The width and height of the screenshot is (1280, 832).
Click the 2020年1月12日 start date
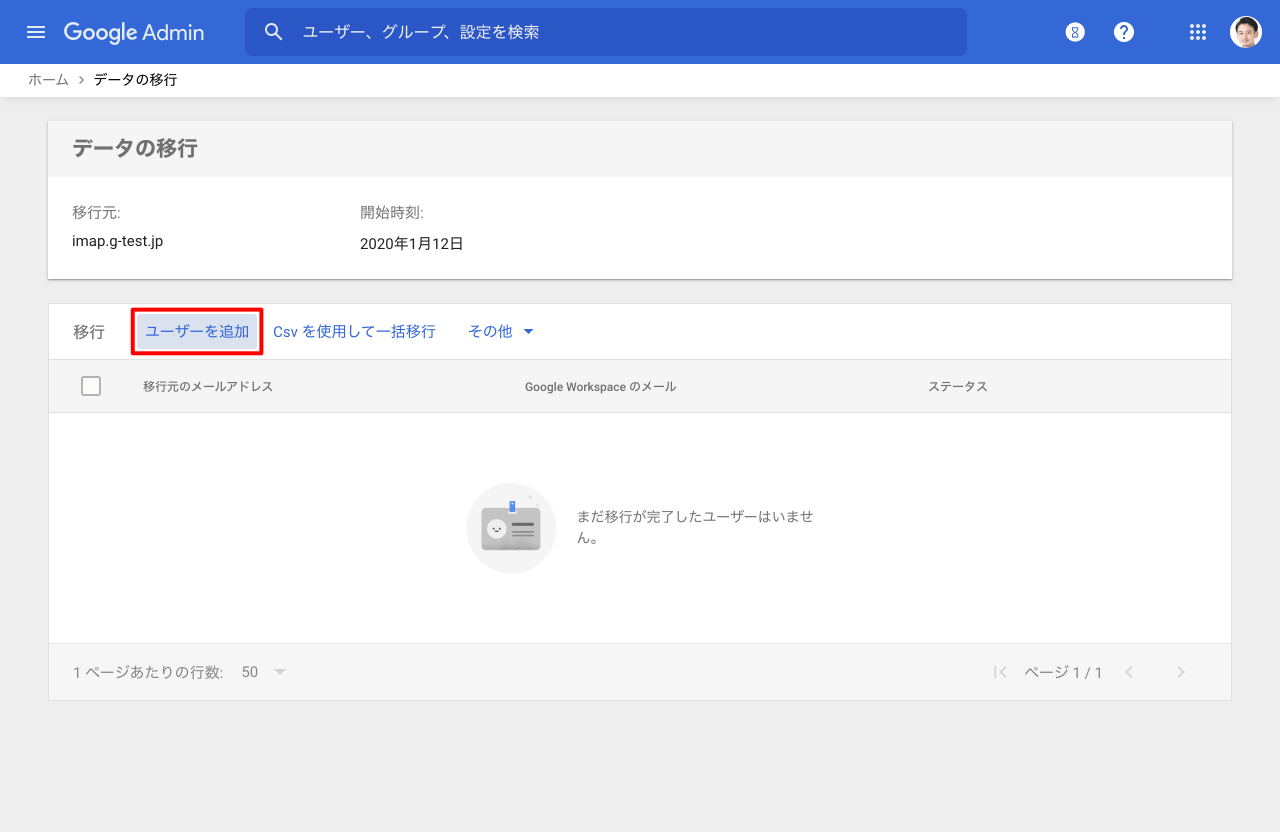coord(412,243)
